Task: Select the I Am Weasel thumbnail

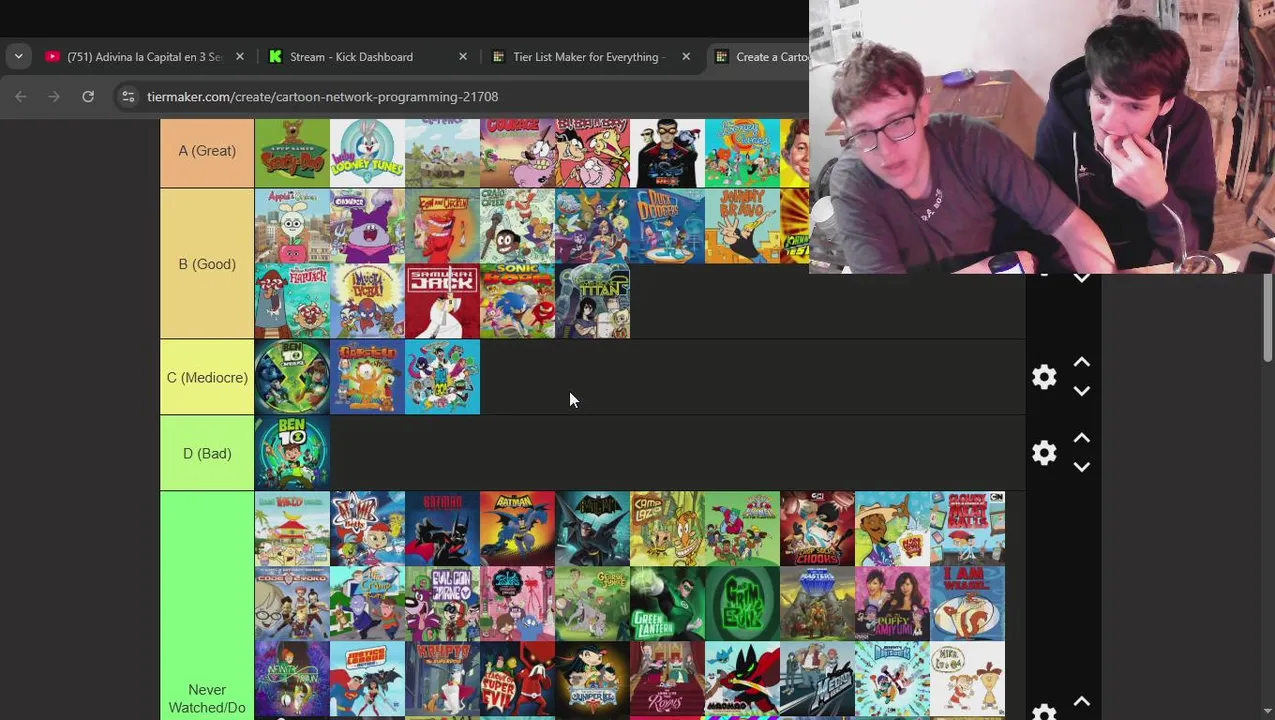Action: [x=967, y=603]
